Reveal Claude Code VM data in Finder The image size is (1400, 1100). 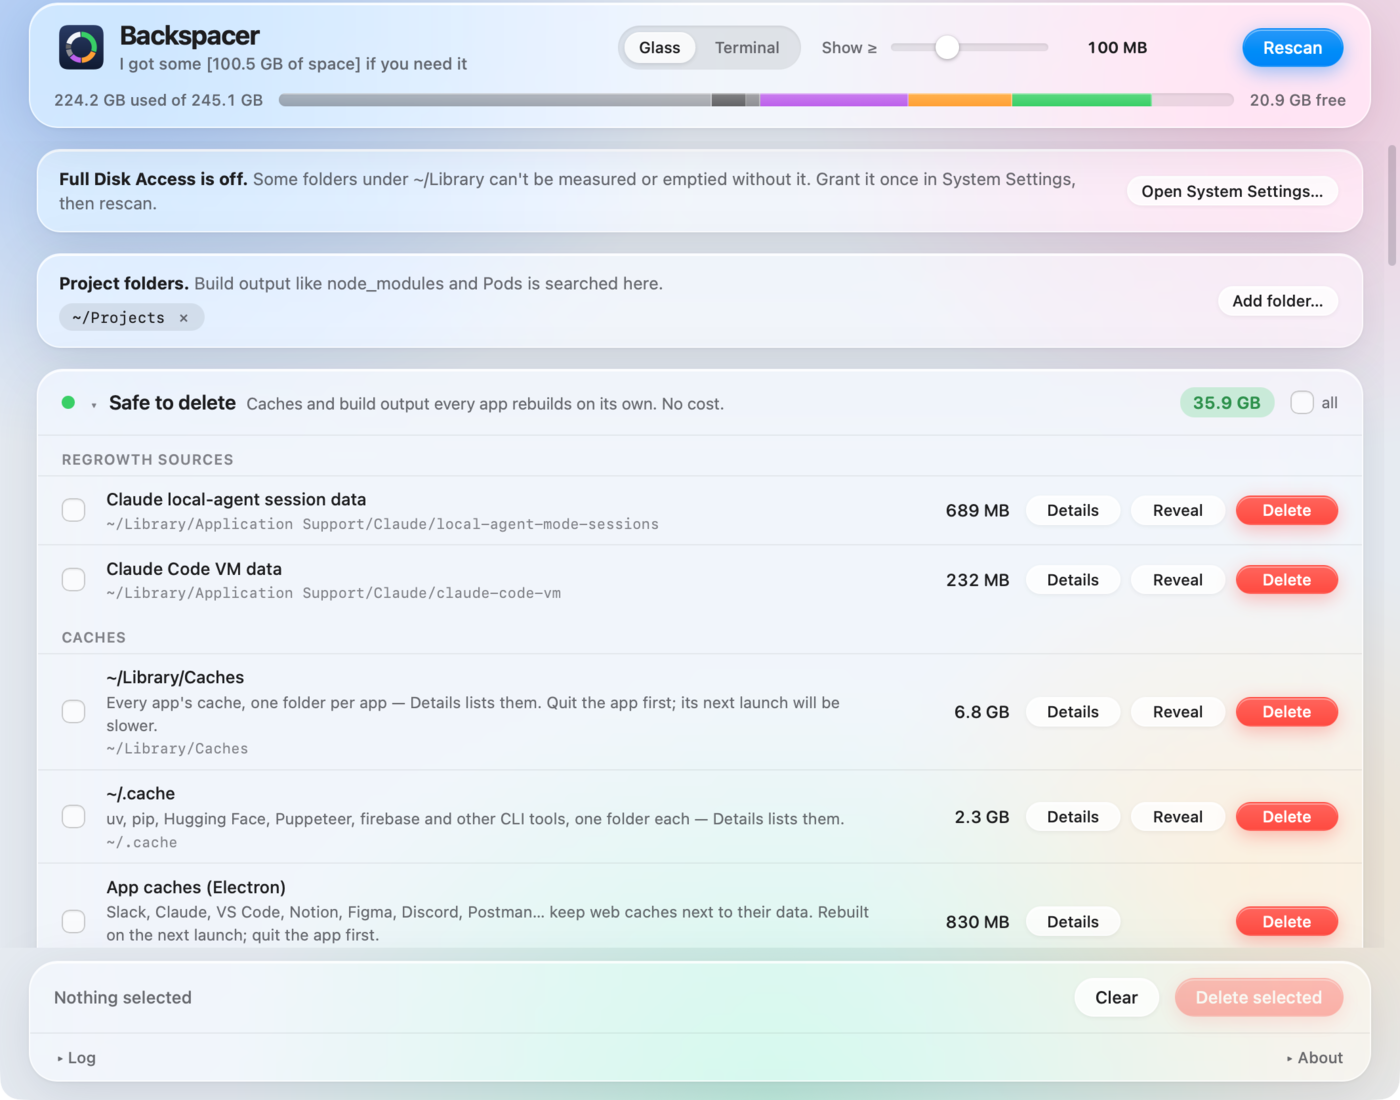(1178, 580)
